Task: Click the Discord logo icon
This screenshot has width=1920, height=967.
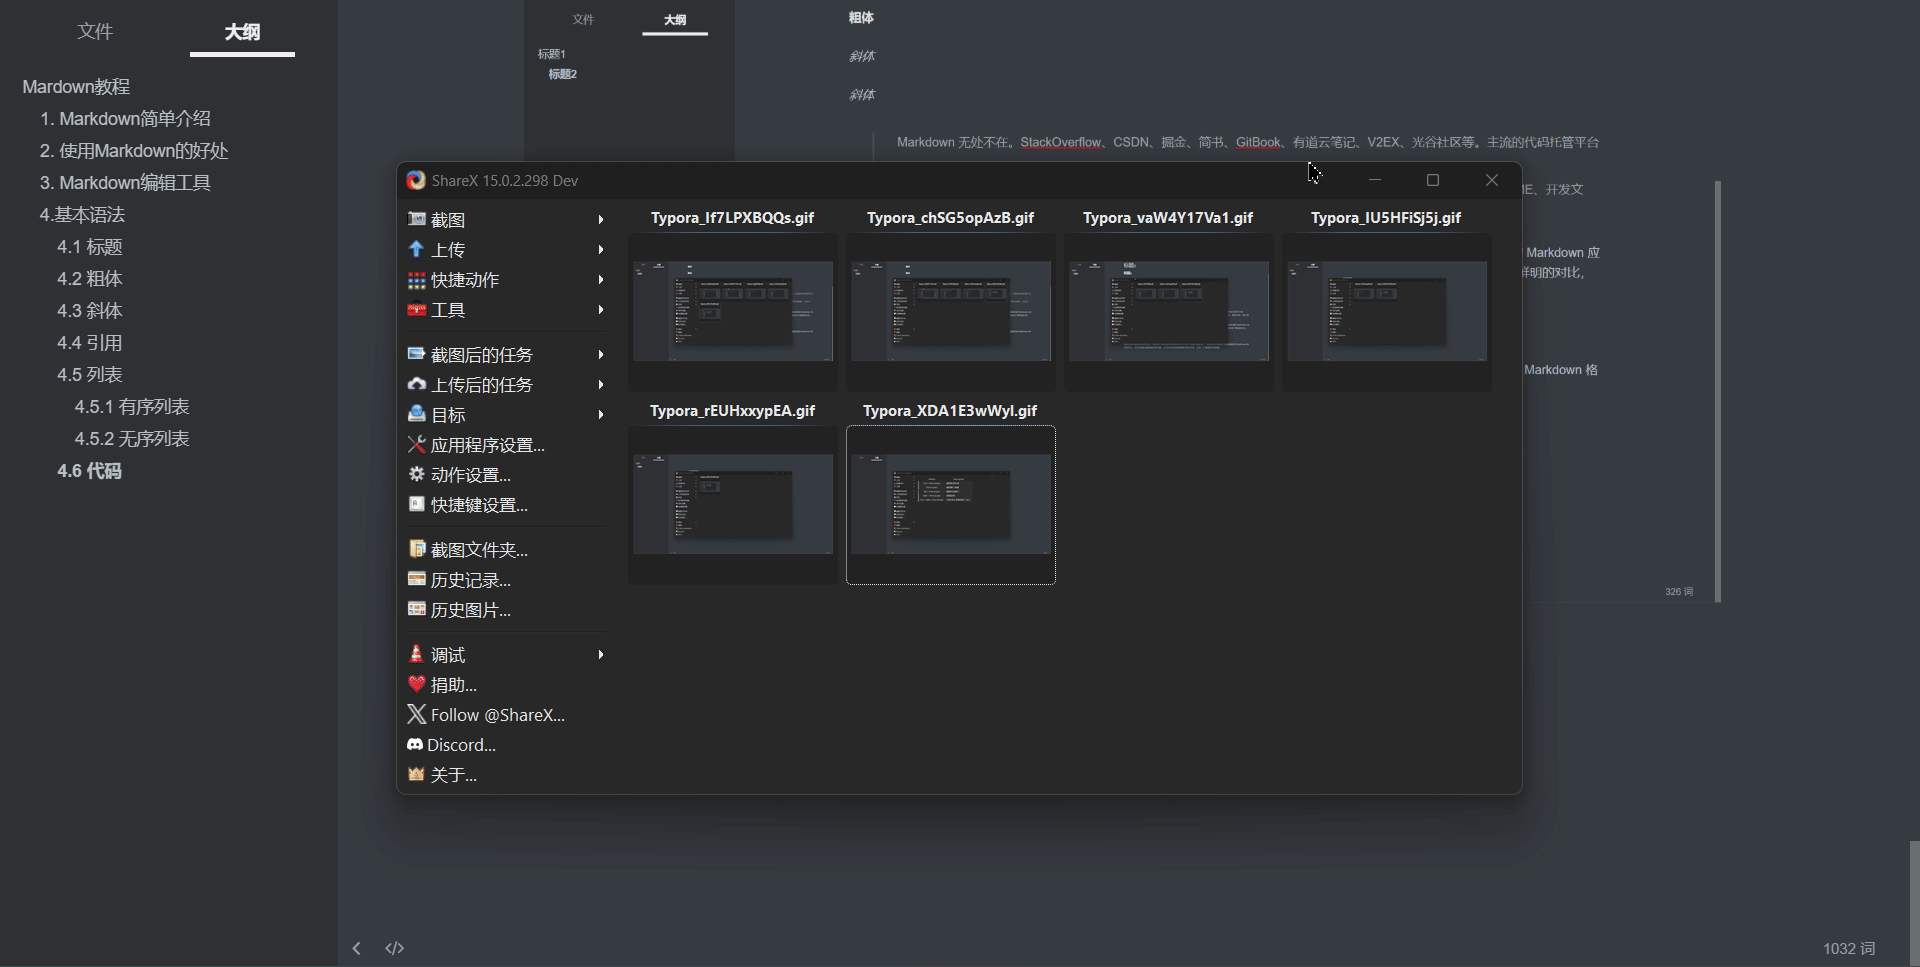Action: coord(415,744)
